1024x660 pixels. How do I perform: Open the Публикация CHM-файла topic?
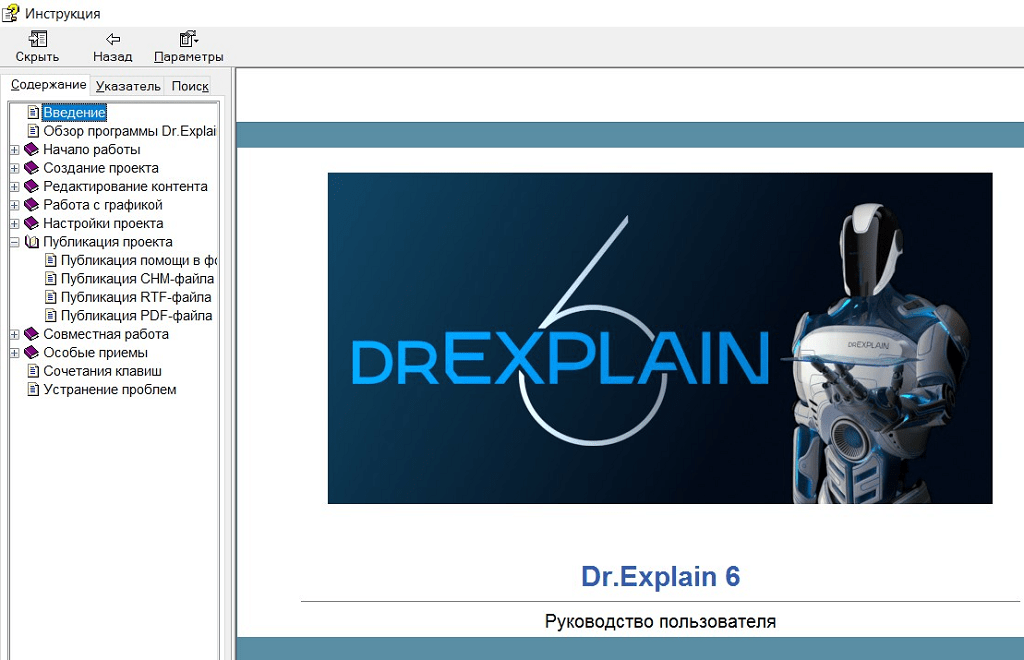click(137, 279)
